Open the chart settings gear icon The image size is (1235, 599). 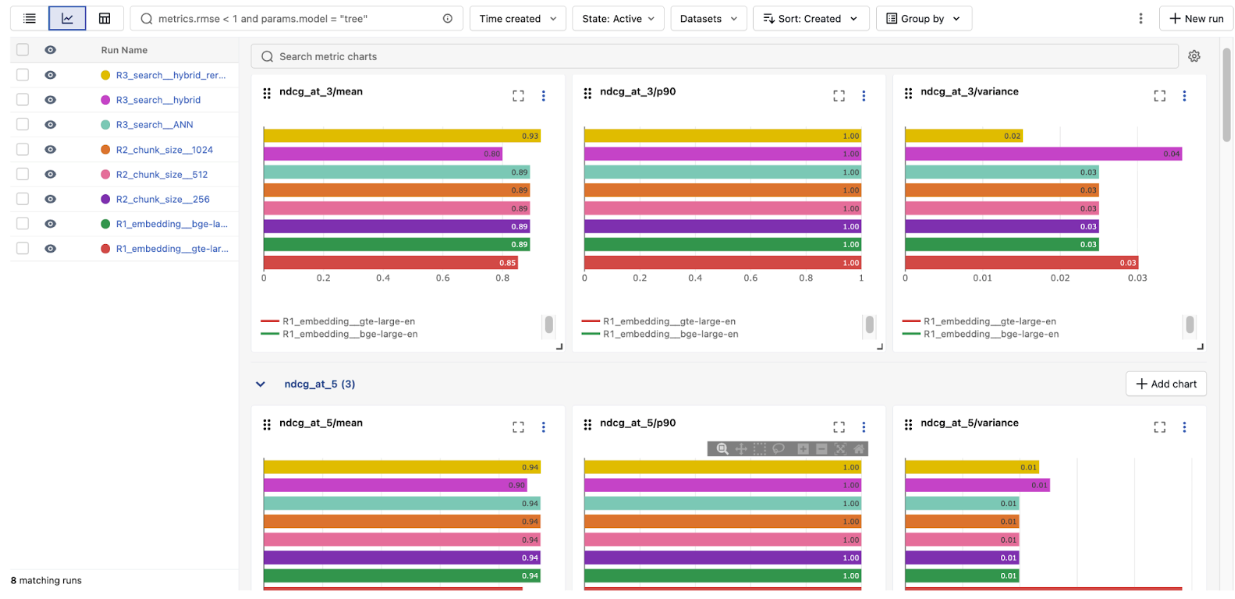pos(1194,56)
